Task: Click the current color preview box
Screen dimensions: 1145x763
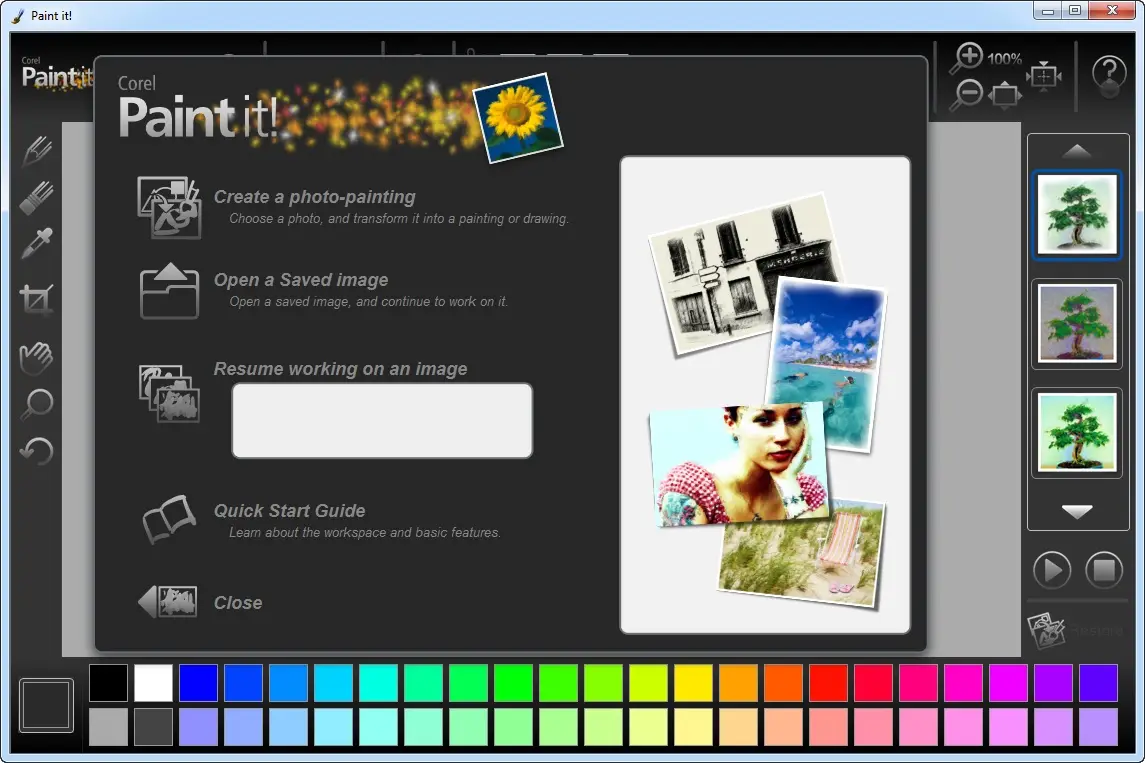Action: (x=47, y=705)
